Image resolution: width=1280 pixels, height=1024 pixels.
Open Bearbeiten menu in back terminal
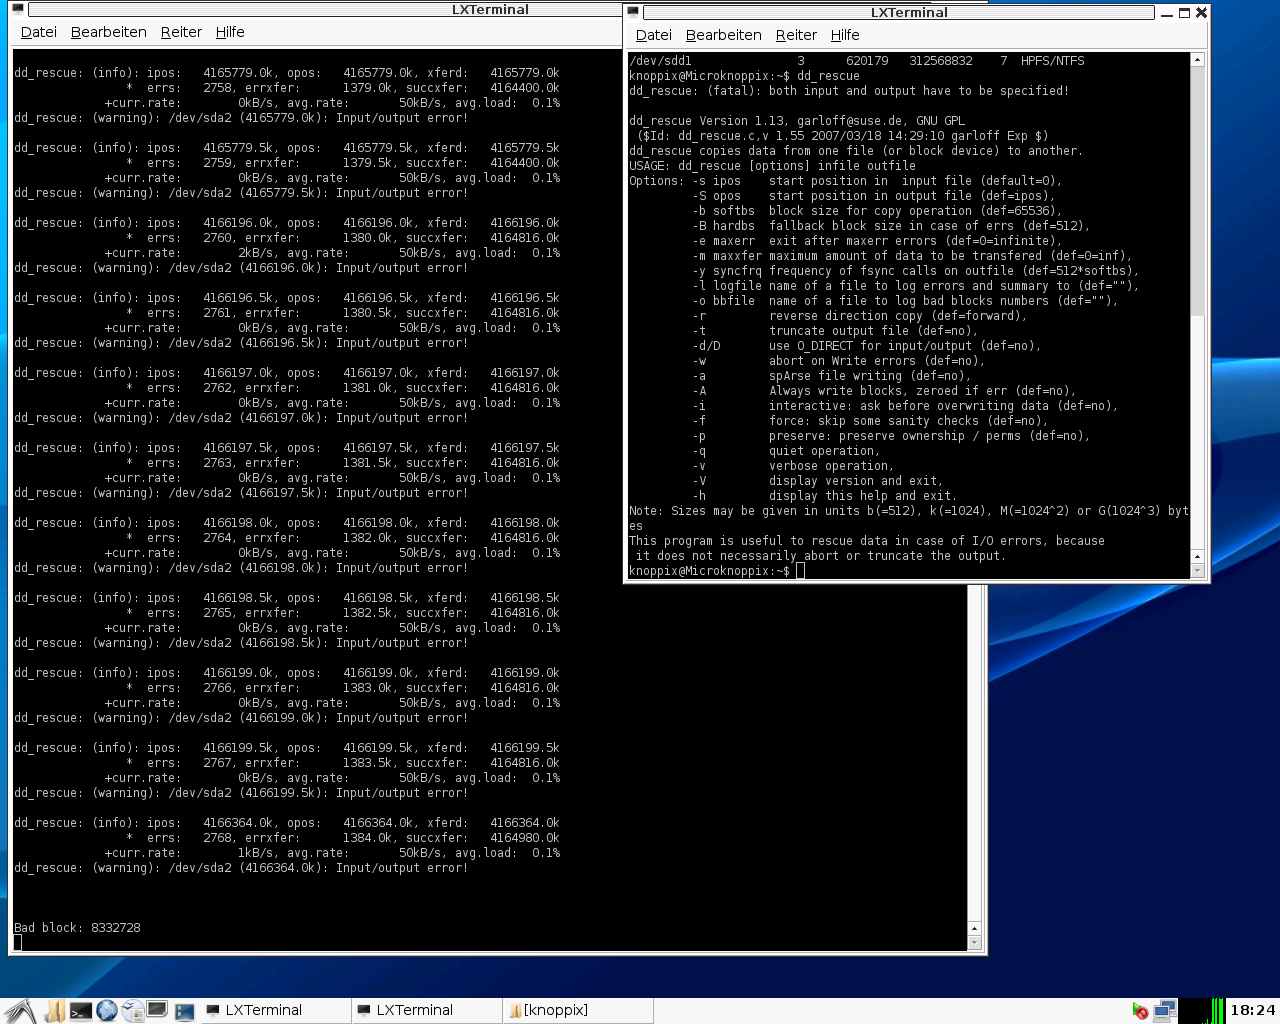point(109,32)
